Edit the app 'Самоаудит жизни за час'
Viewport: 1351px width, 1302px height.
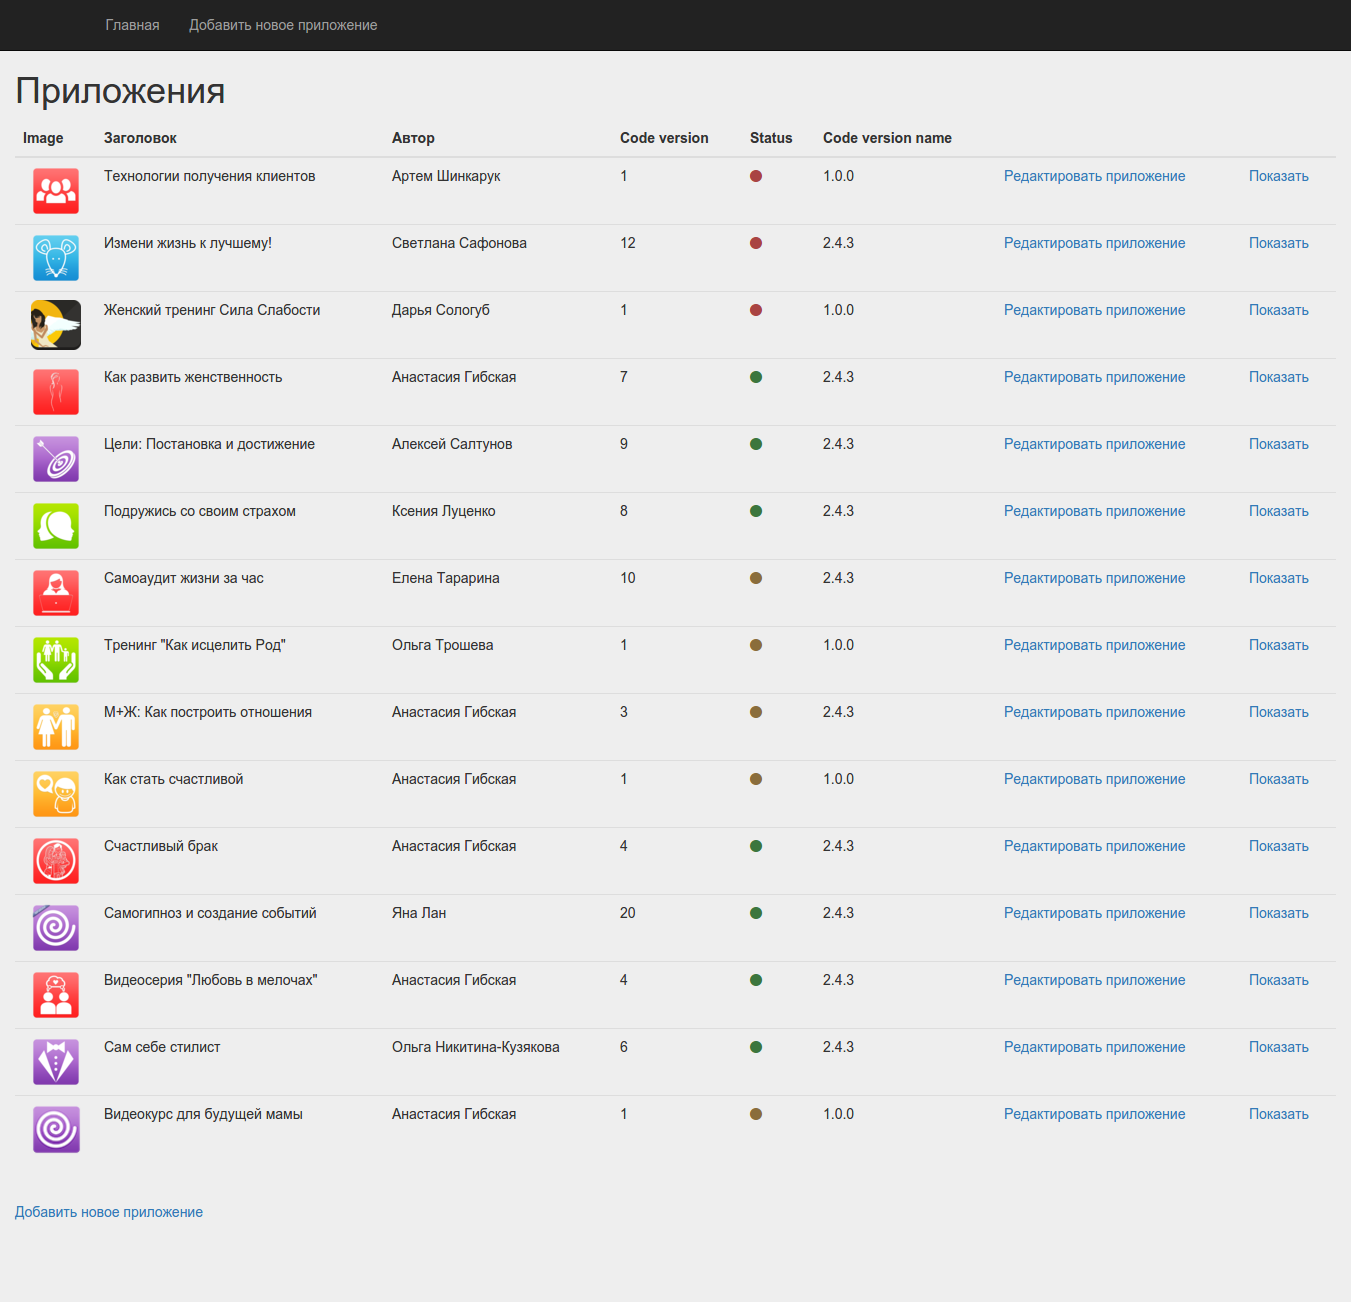(1094, 578)
